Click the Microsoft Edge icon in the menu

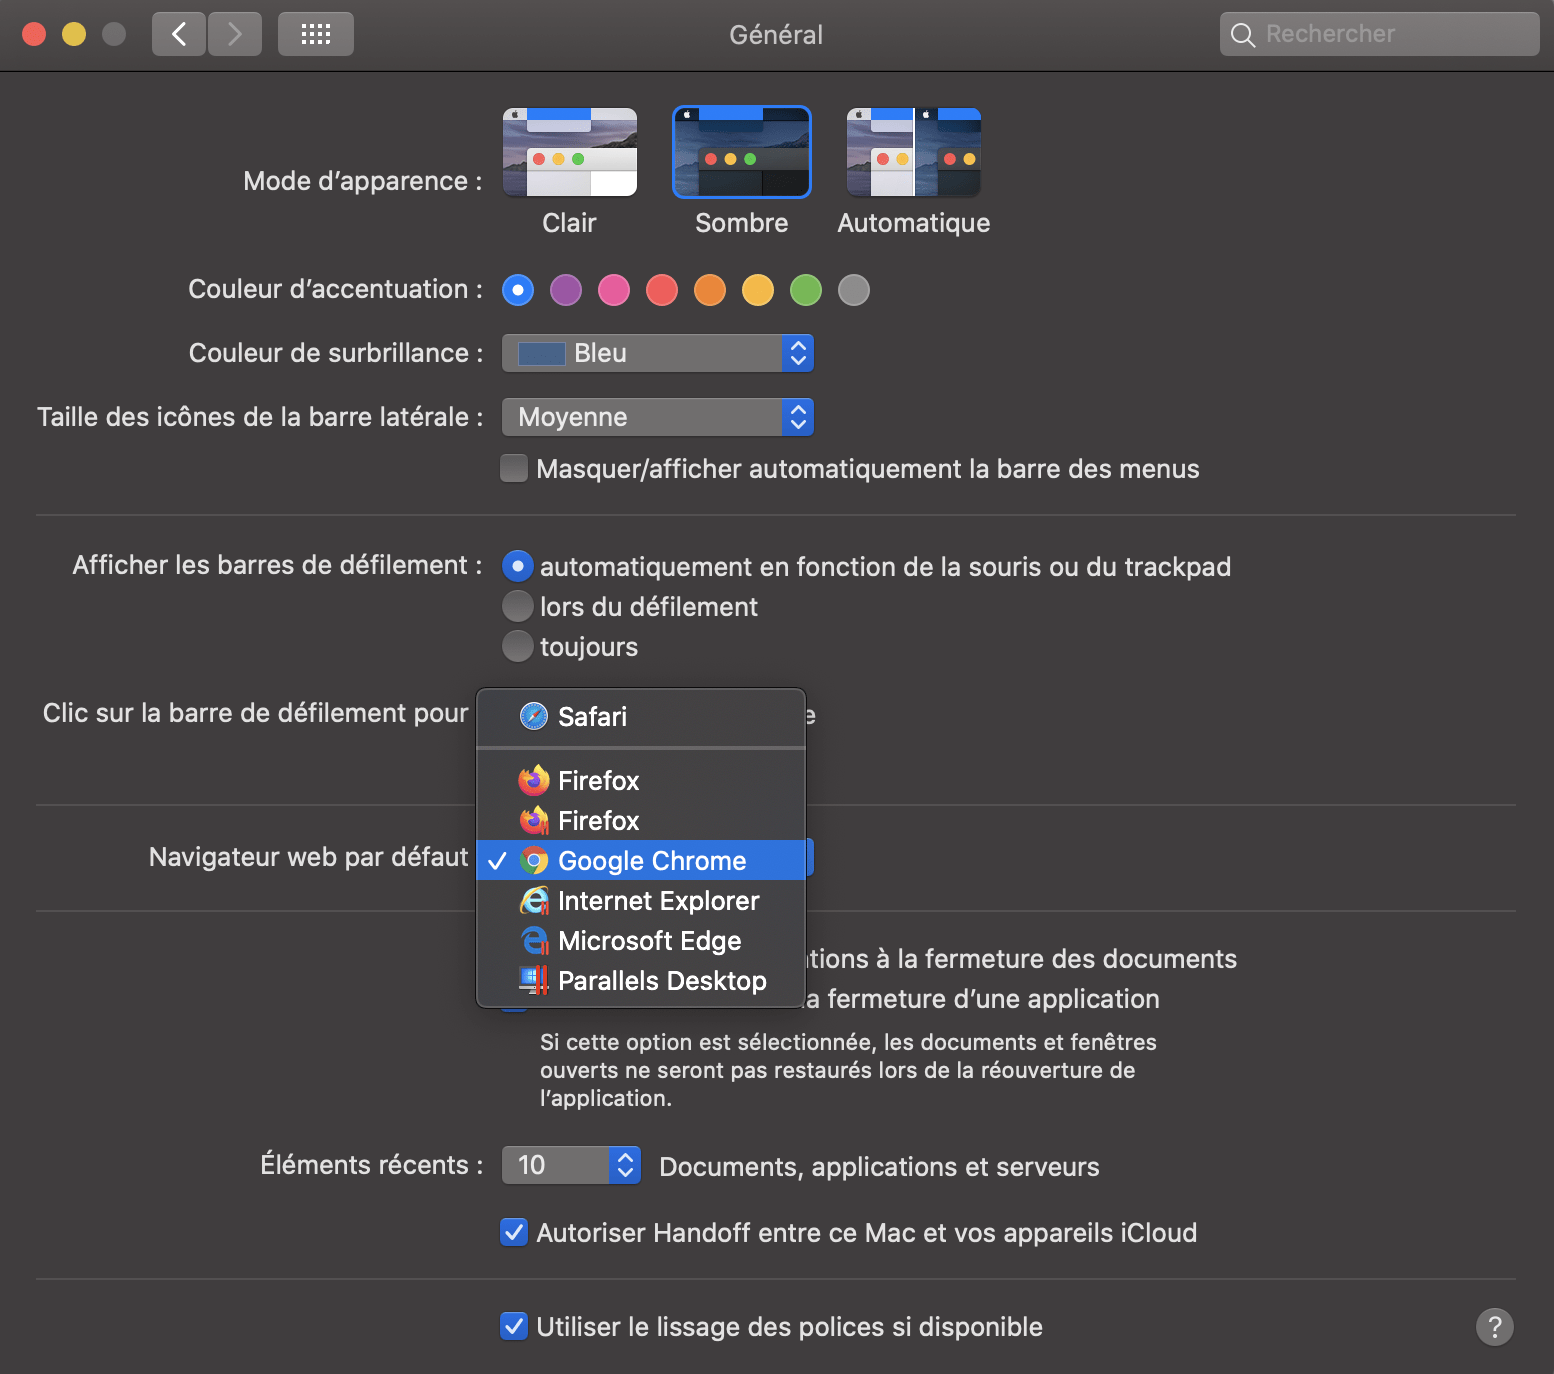534,940
